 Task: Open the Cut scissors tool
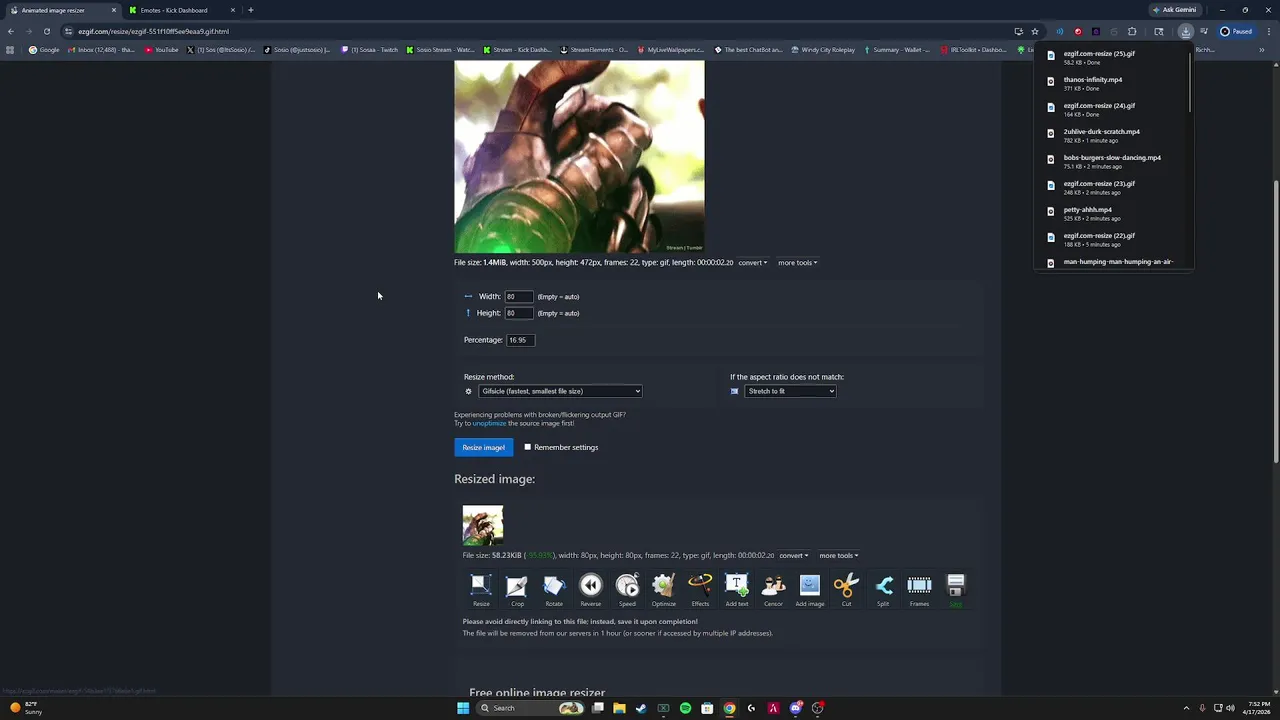846,589
